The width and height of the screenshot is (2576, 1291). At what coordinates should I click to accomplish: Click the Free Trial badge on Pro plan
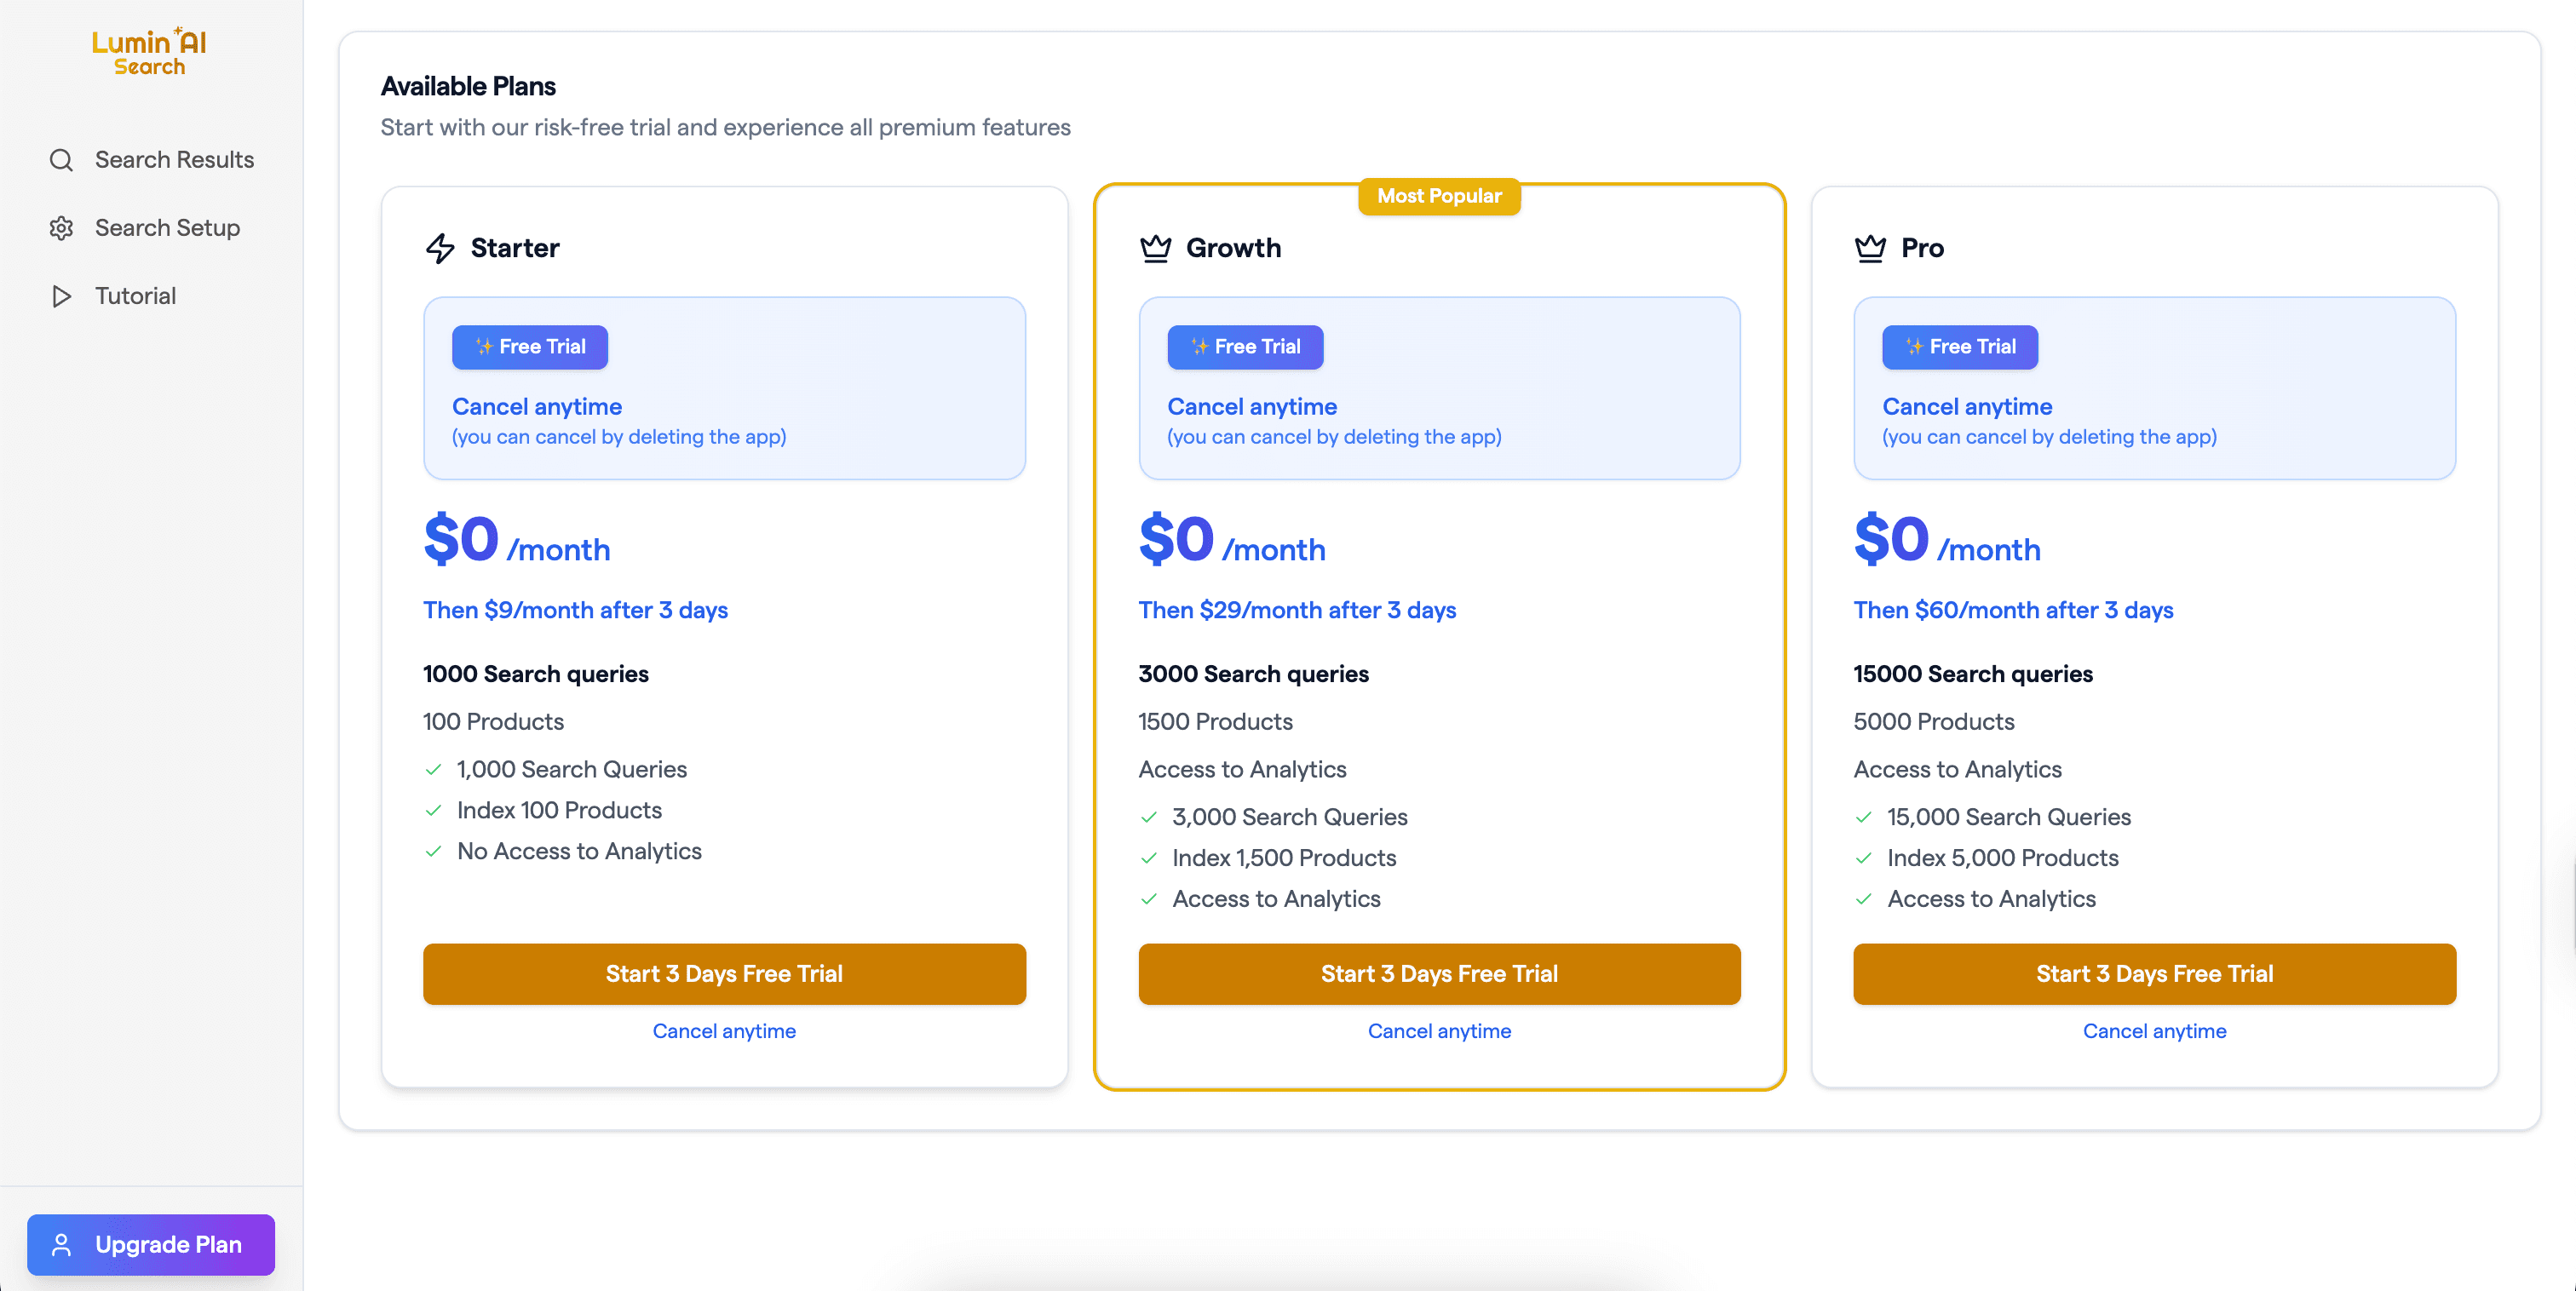pos(1959,347)
